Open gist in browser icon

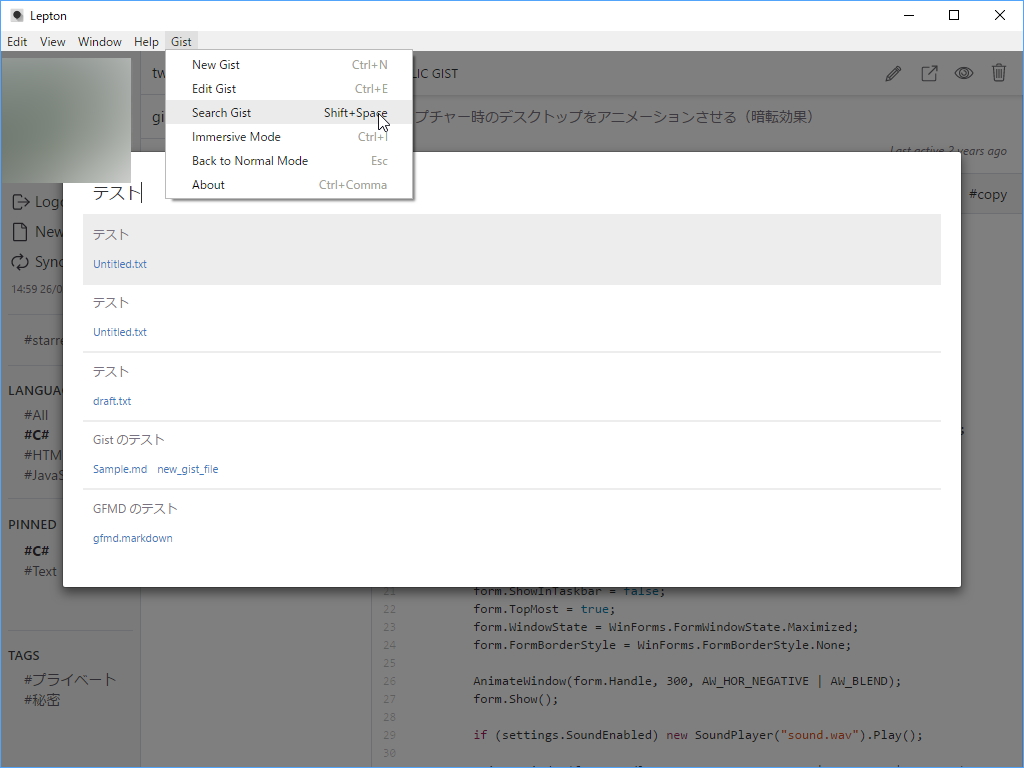(x=929, y=73)
